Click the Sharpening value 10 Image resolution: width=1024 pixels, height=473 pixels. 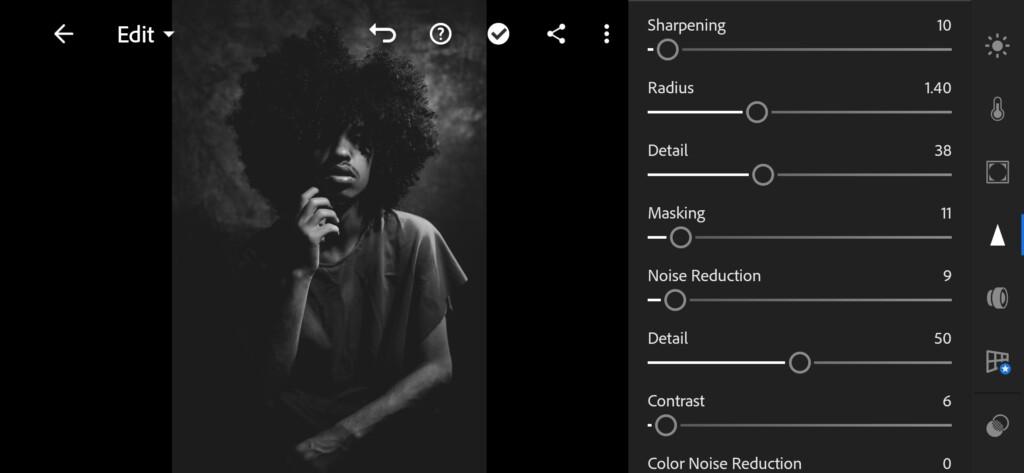pos(944,25)
